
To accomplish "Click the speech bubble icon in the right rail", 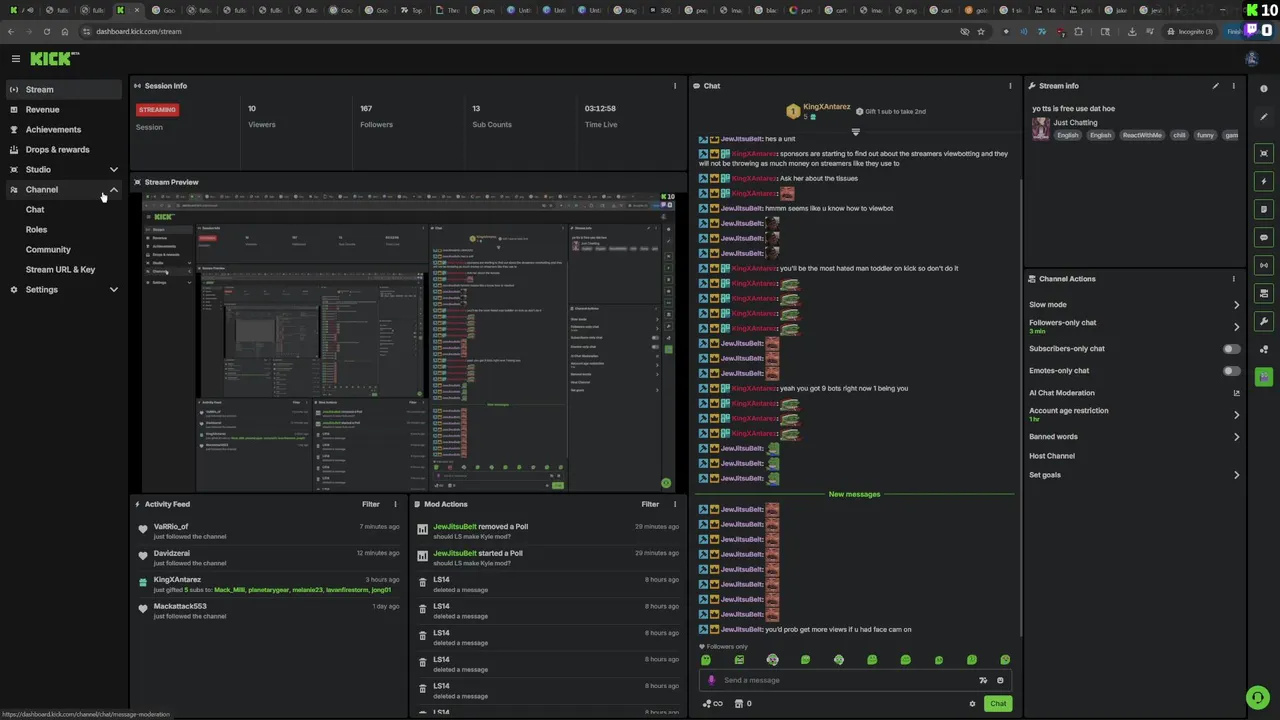I will click(1264, 237).
